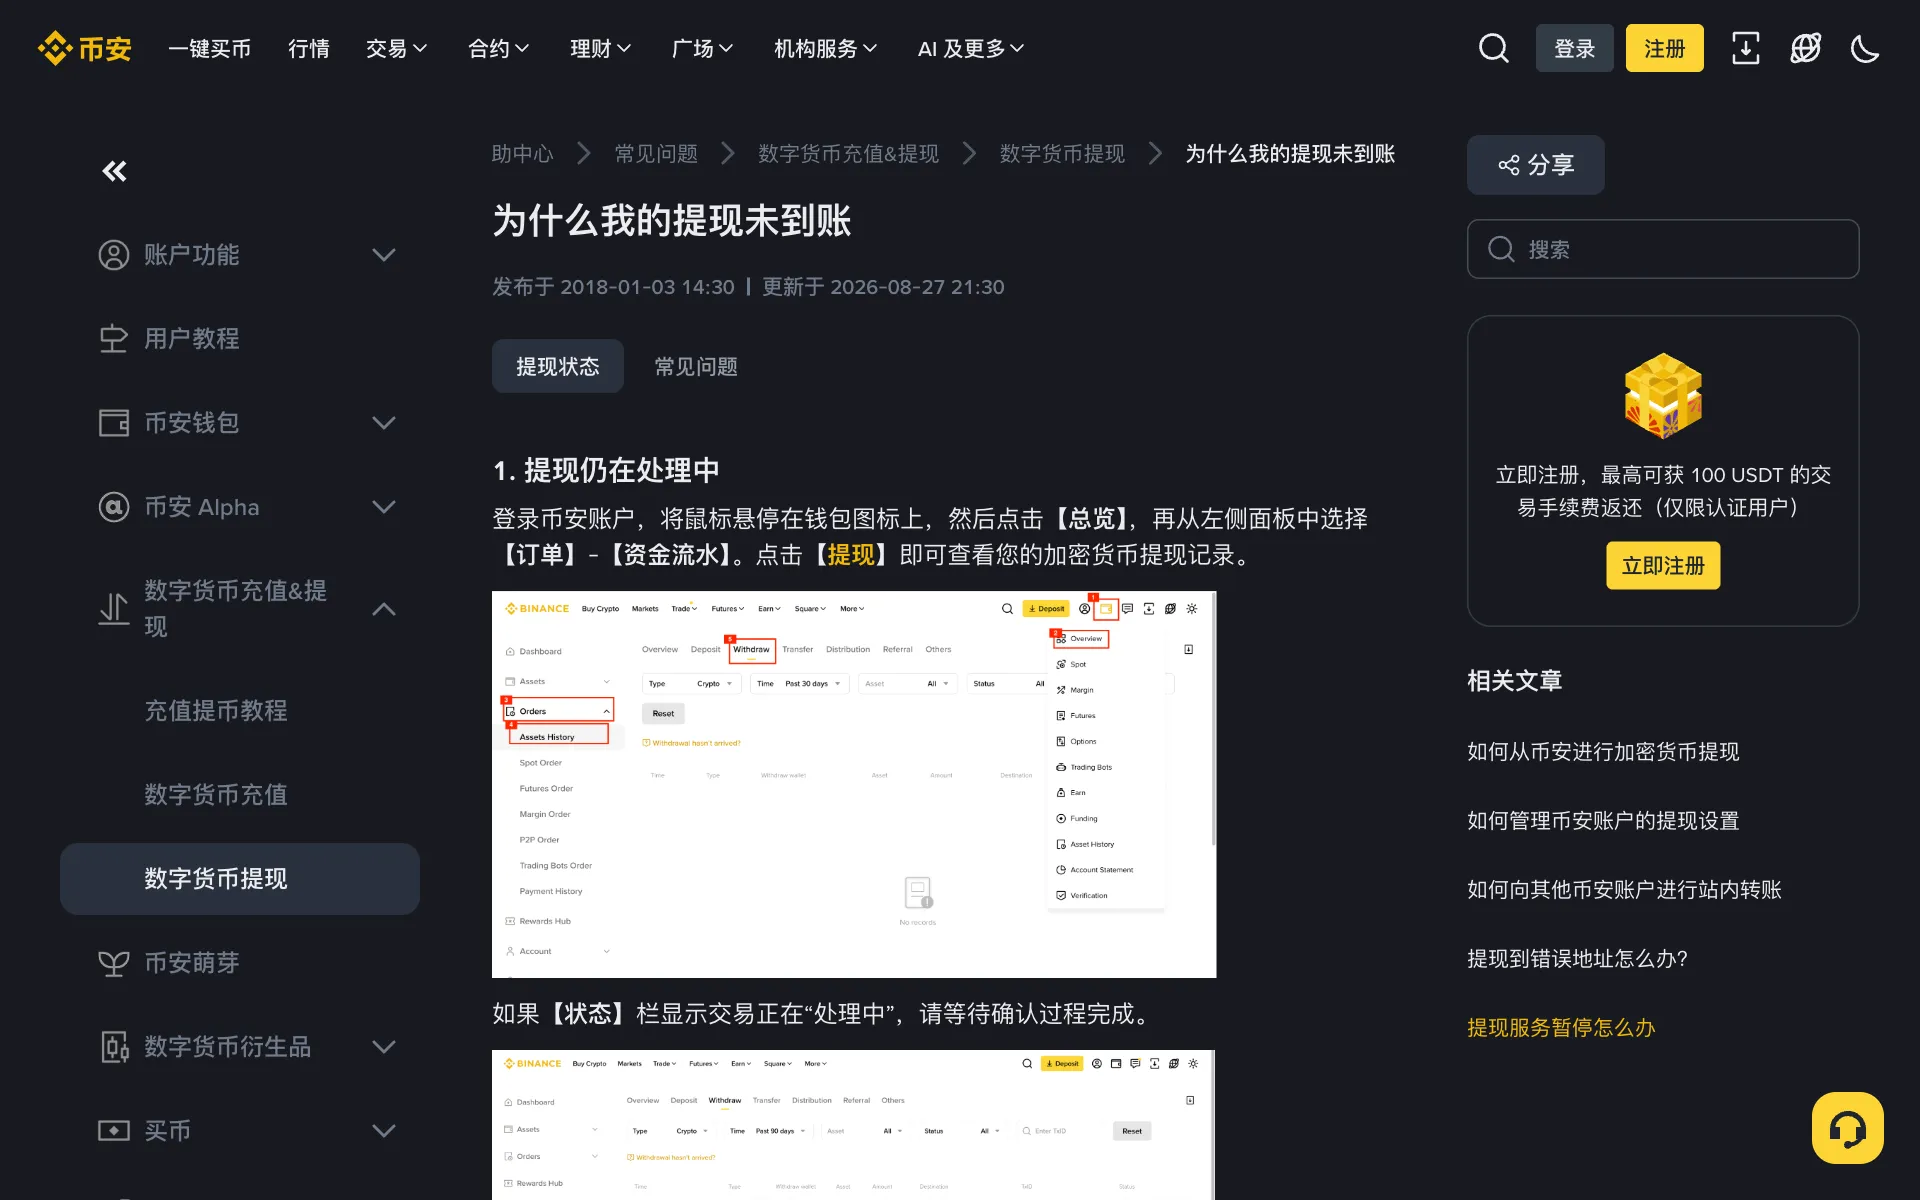Click the 用户教程 signpost icon
This screenshot has width=1920, height=1200.
114,339
